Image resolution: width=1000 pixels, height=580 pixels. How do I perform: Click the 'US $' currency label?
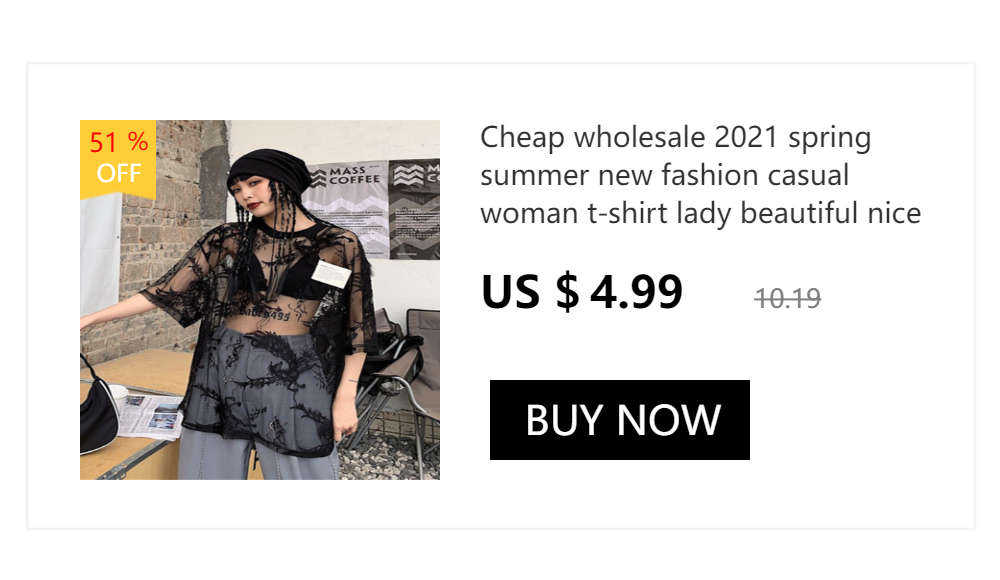(x=530, y=292)
